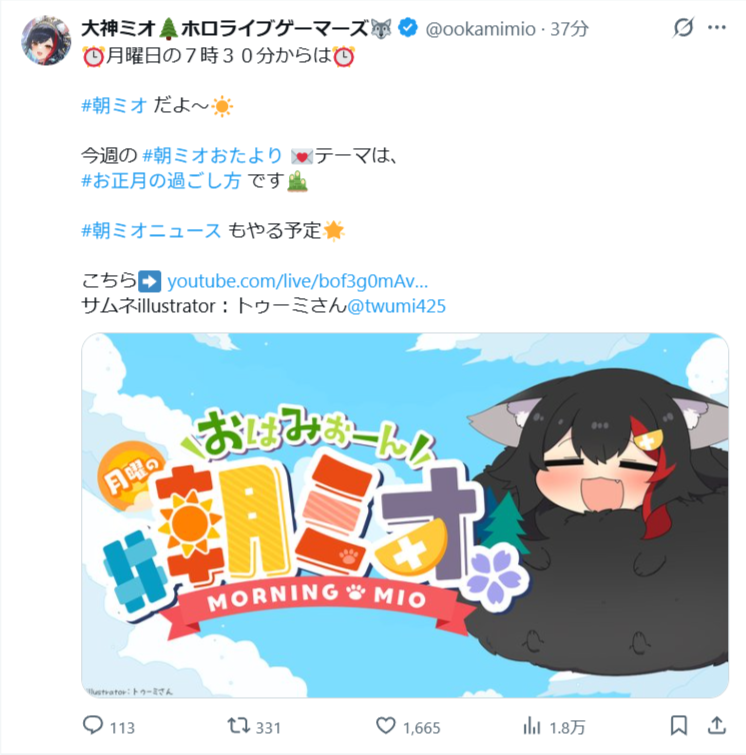
Task: Click the 37分 post timestamp
Action: pyautogui.click(x=569, y=29)
